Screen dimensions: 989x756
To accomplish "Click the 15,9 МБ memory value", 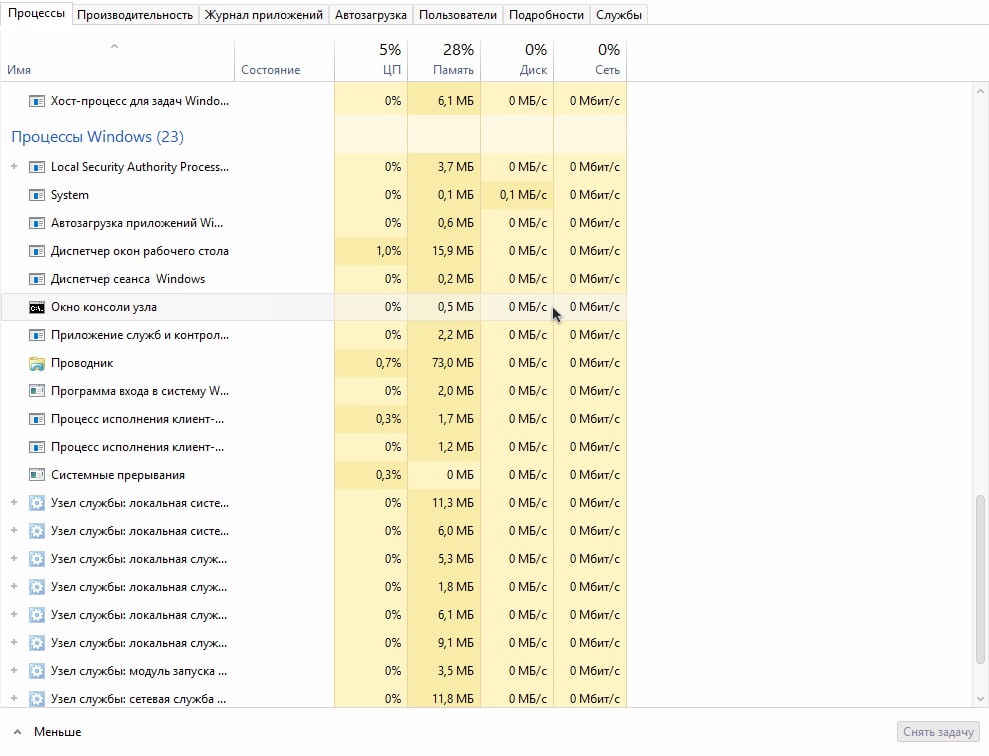I will 453,251.
